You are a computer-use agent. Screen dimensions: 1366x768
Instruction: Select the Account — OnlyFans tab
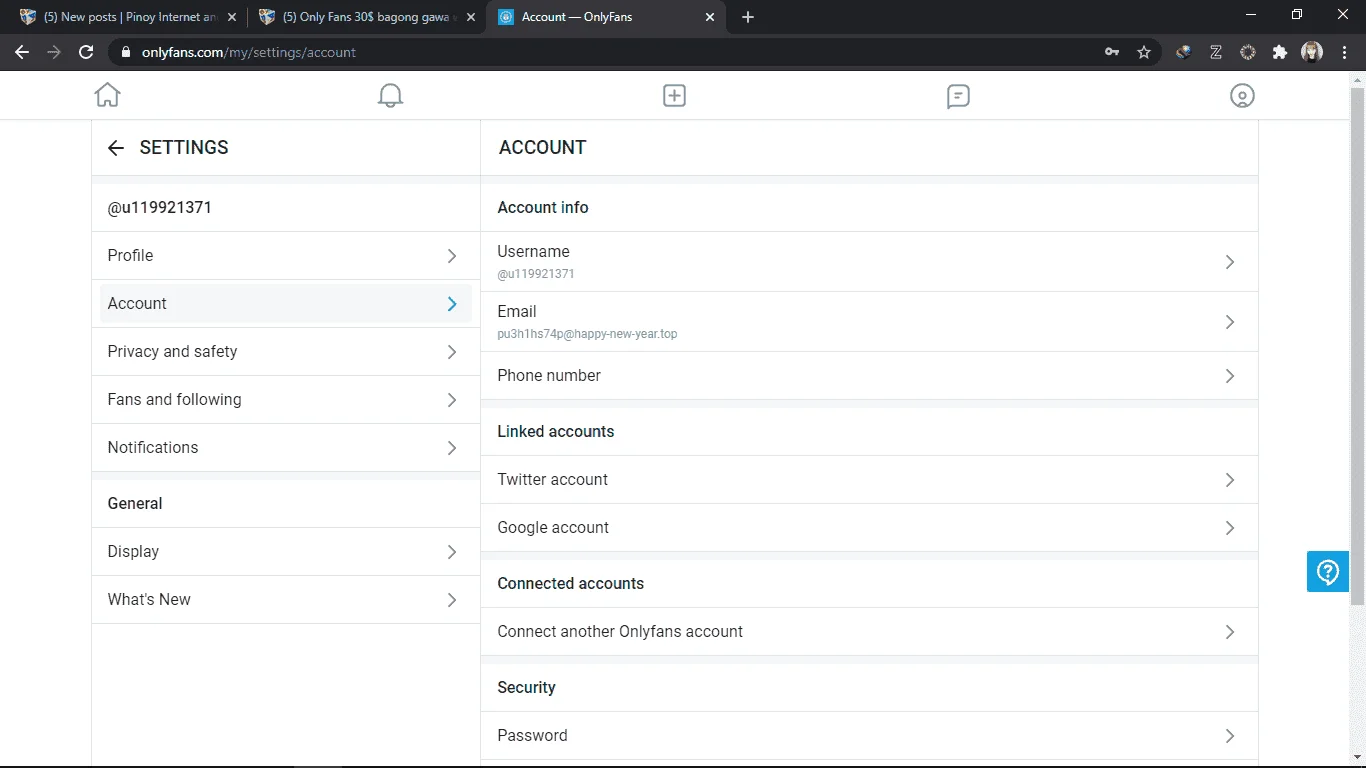[x=606, y=17]
